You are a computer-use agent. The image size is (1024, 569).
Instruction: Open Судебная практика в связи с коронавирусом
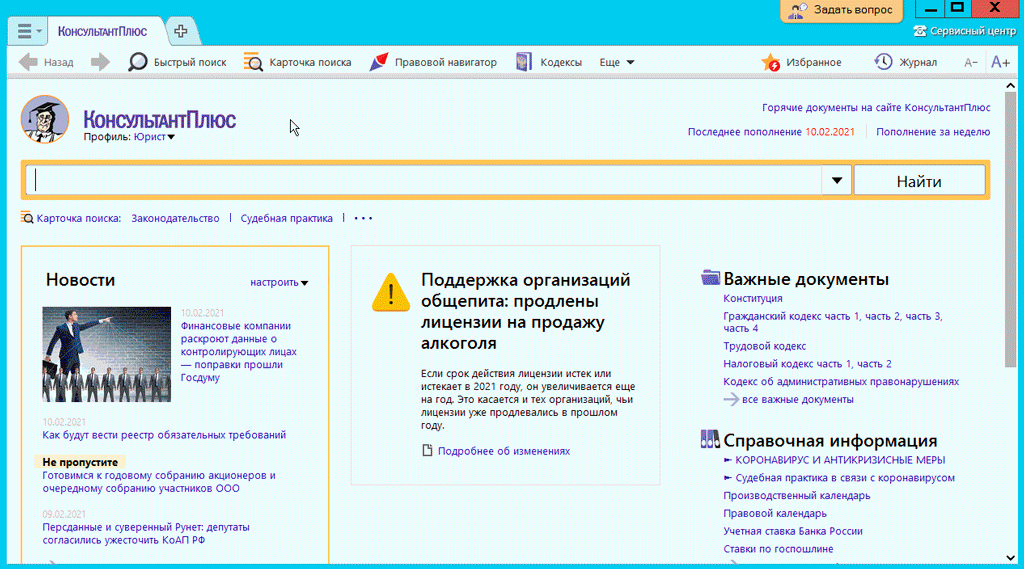click(845, 478)
